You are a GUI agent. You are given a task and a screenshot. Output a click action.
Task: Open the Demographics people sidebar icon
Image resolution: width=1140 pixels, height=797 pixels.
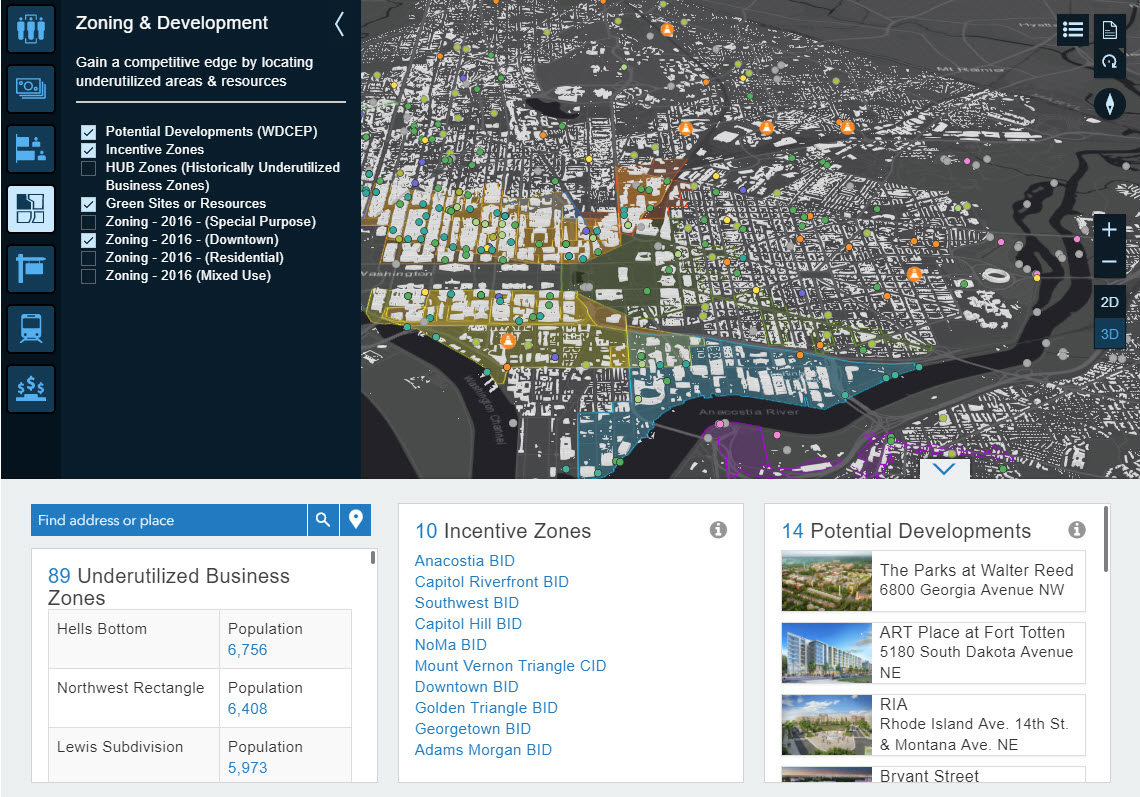[31, 29]
